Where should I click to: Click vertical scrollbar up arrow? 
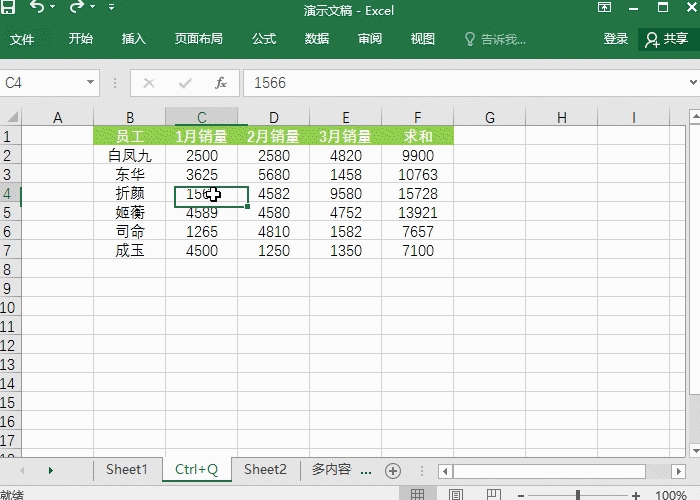point(695,118)
